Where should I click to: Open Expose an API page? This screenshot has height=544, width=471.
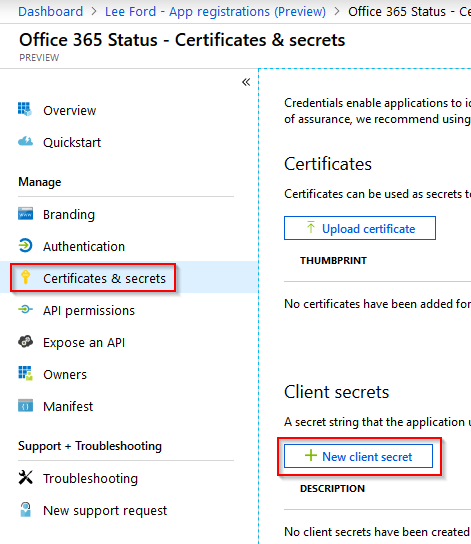pyautogui.click(x=84, y=342)
